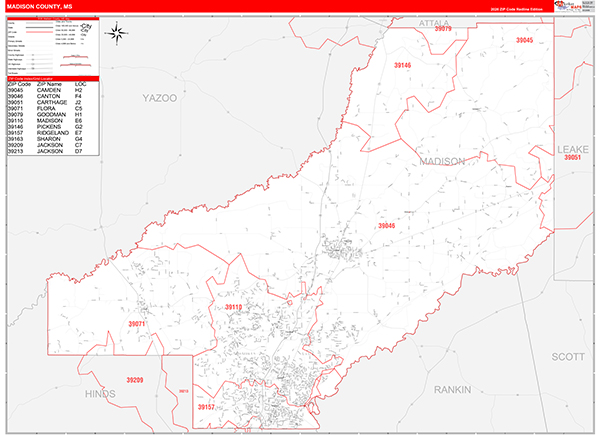Click the 'LOC' column header in index table

(x=81, y=84)
